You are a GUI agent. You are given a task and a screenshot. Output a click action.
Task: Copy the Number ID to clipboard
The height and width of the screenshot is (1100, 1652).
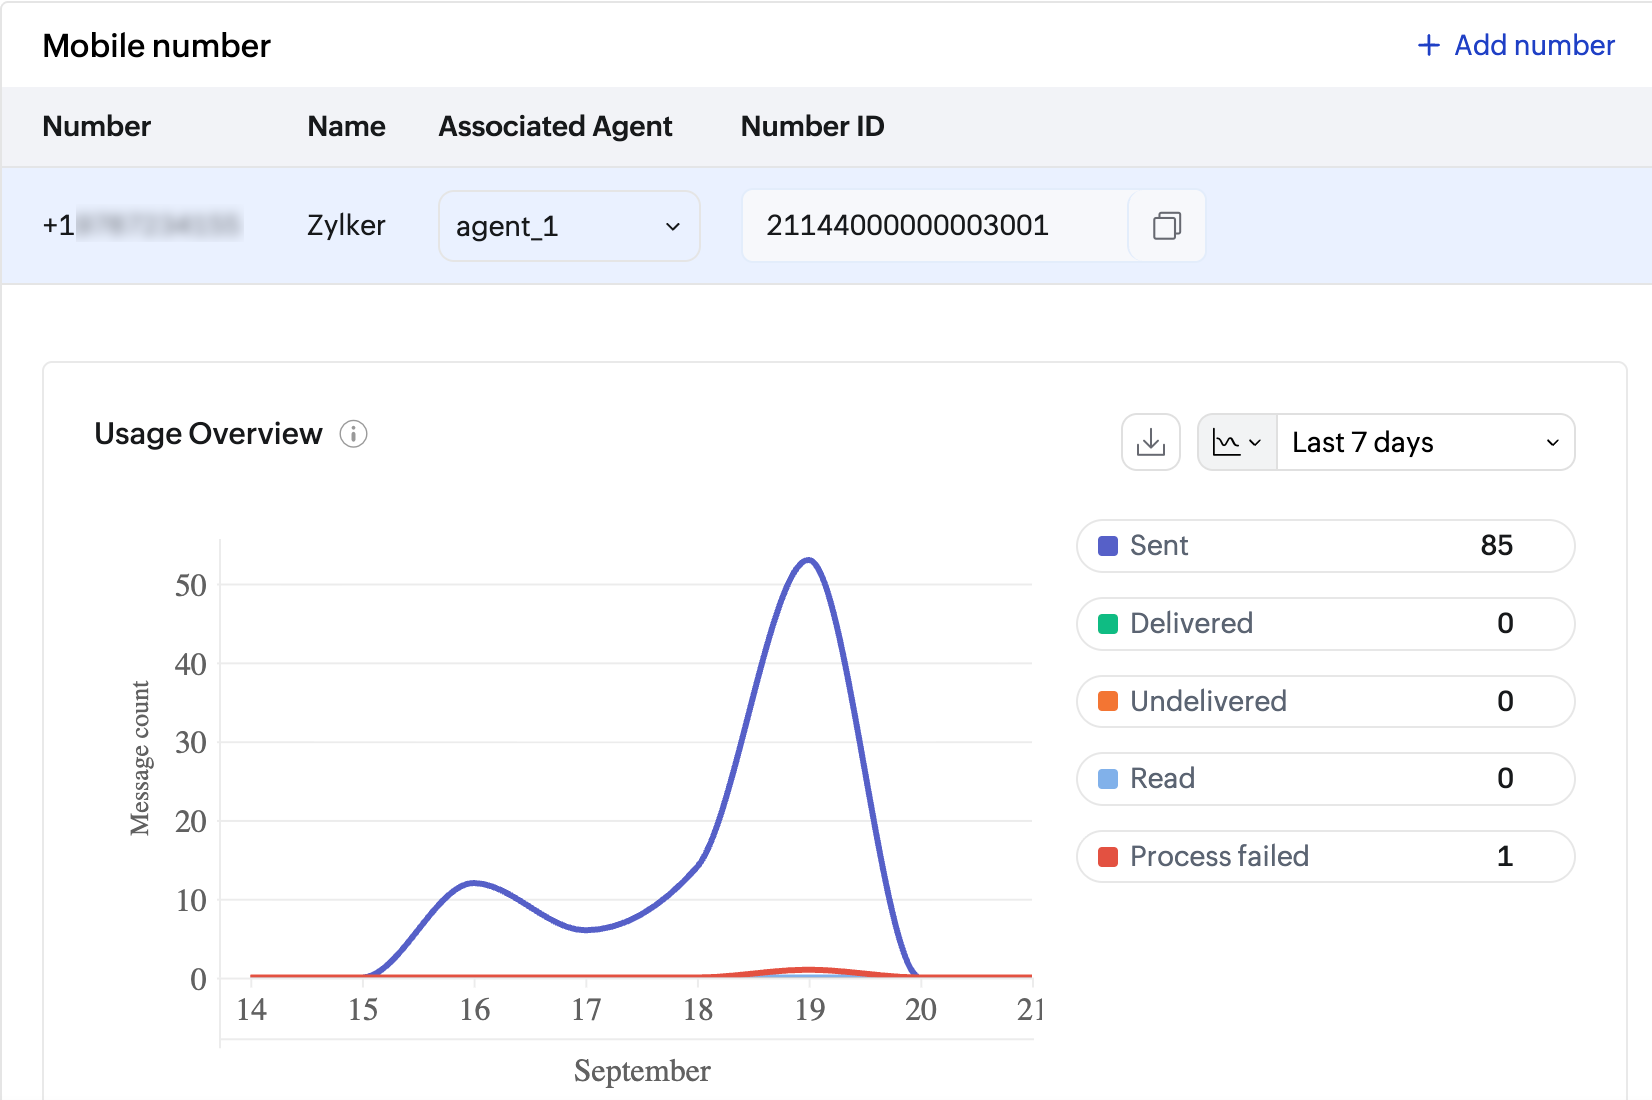pos(1166,226)
